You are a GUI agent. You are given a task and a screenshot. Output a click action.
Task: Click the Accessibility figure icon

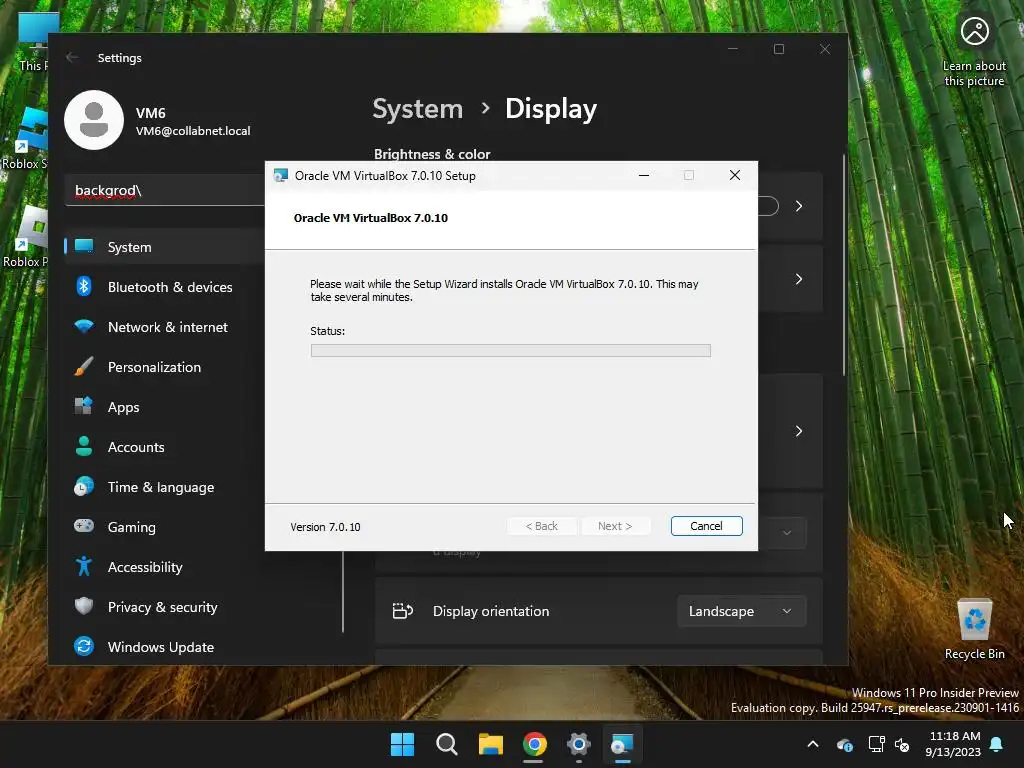(x=84, y=566)
